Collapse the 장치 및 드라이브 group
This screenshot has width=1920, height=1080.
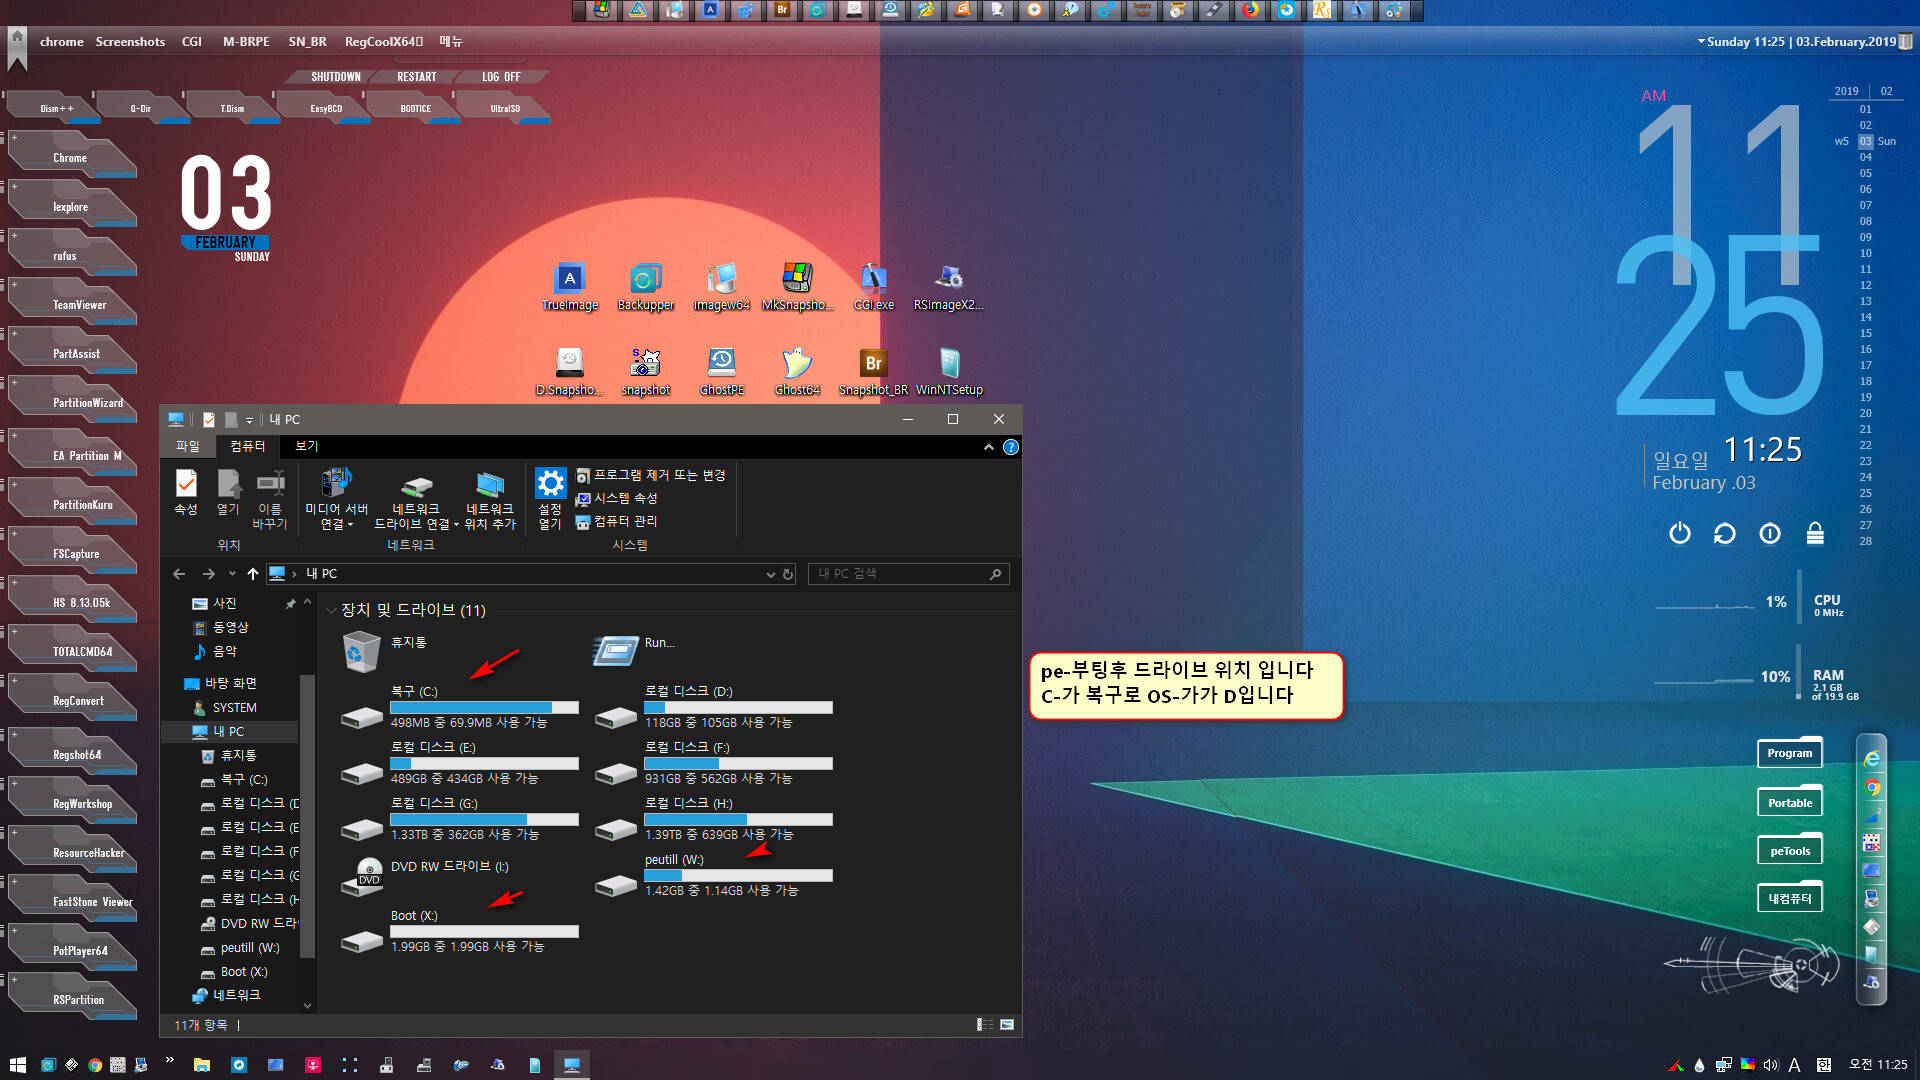coord(331,610)
